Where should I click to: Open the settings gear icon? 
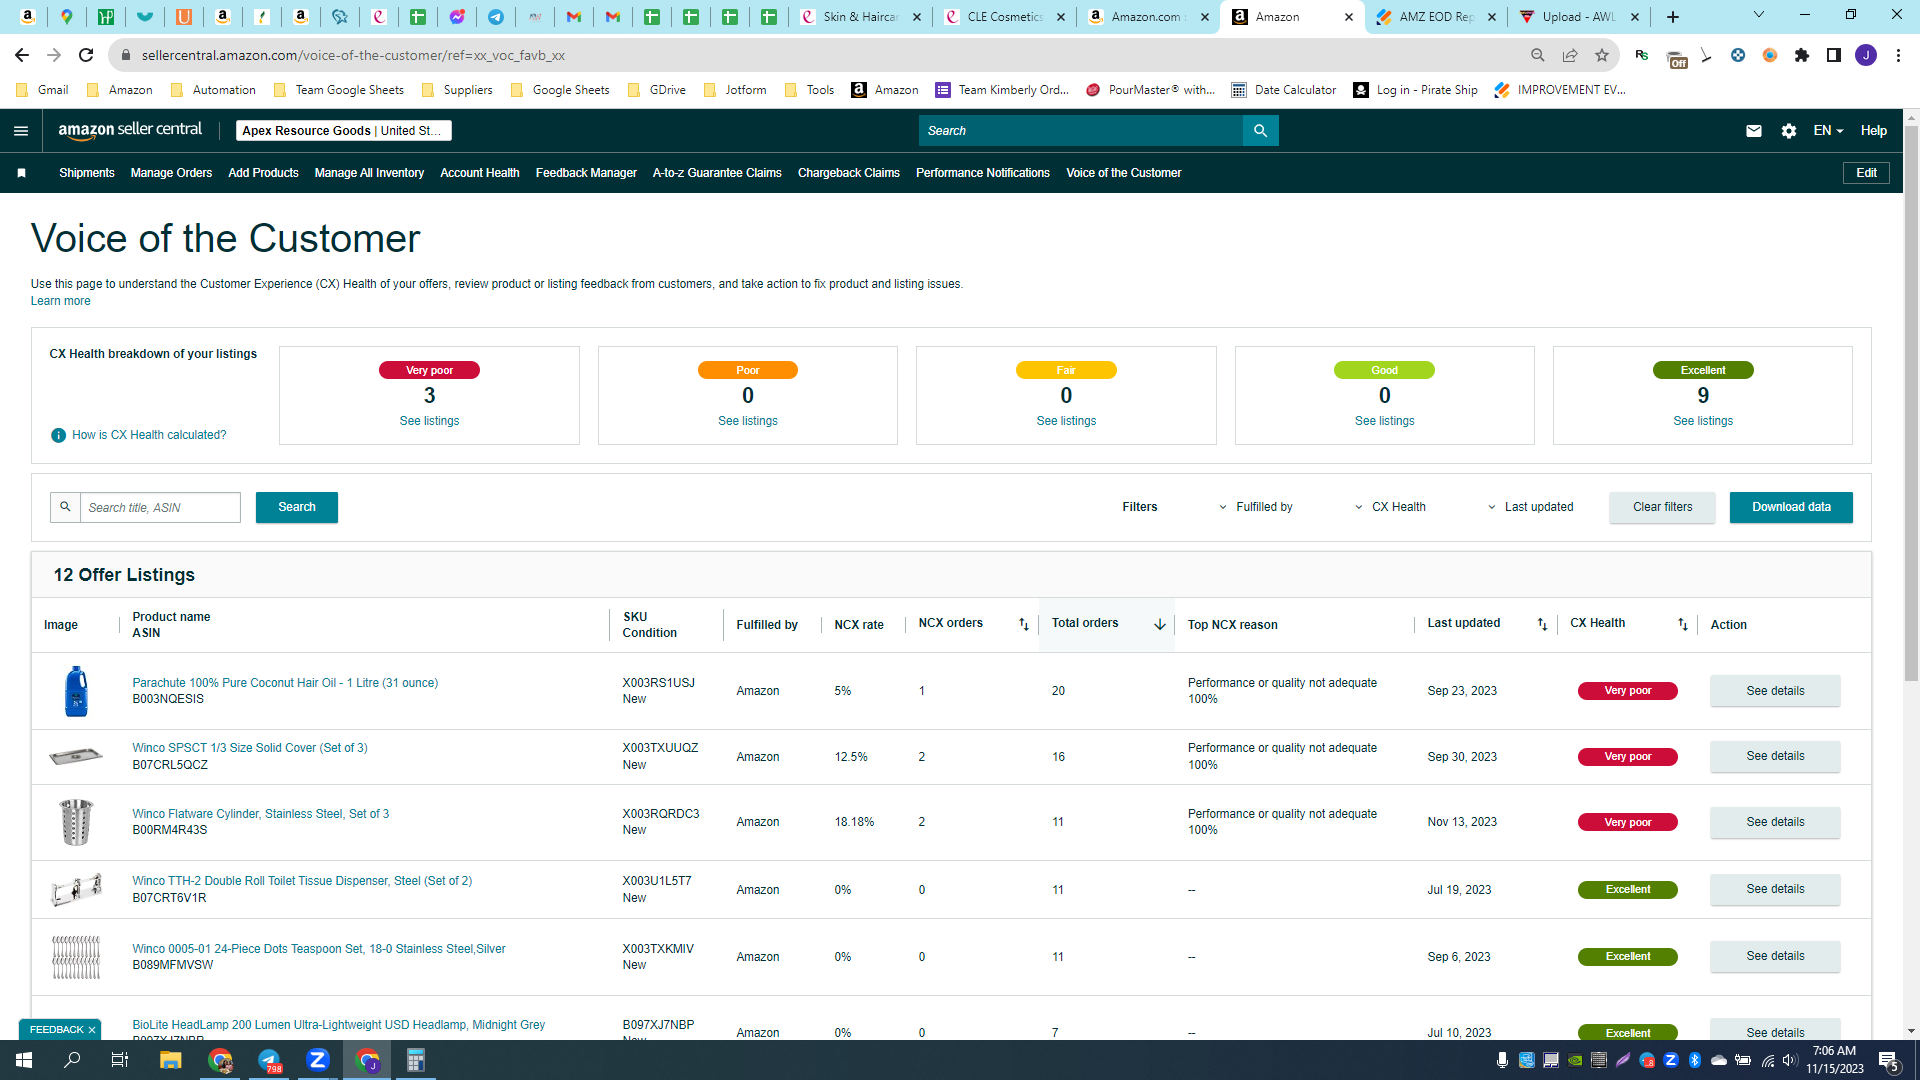point(1789,131)
